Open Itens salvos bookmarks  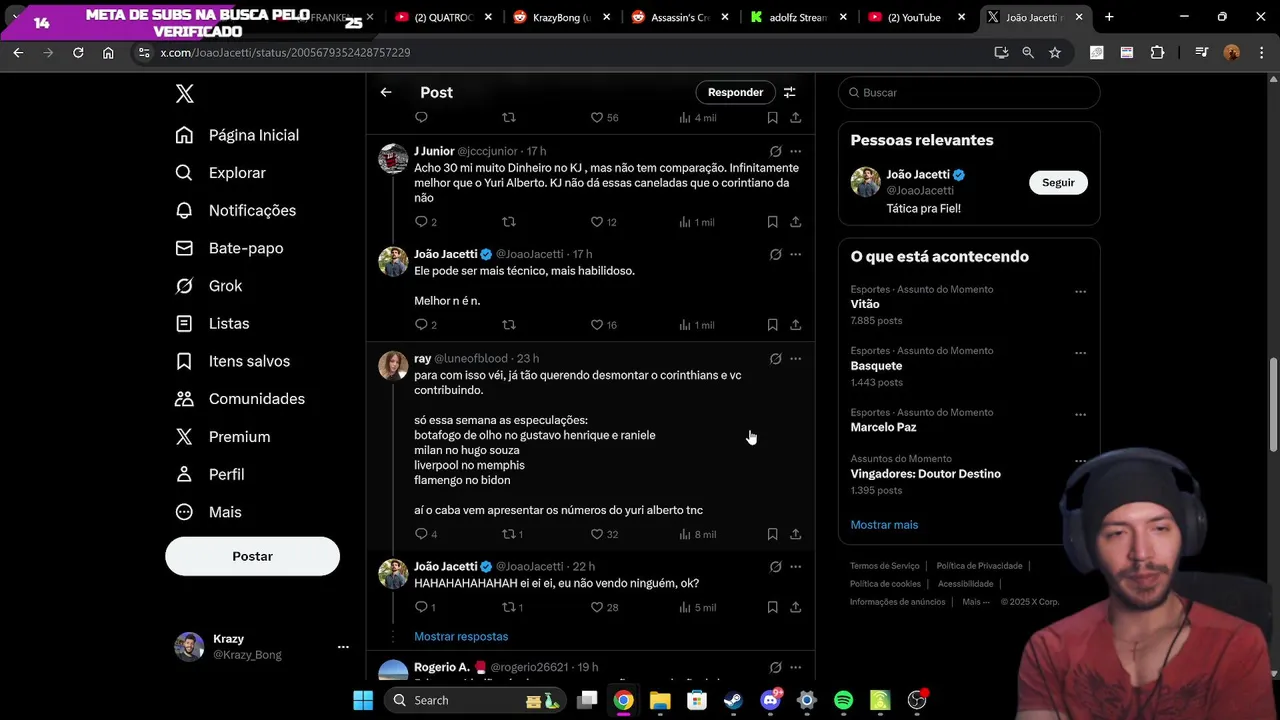point(232,361)
